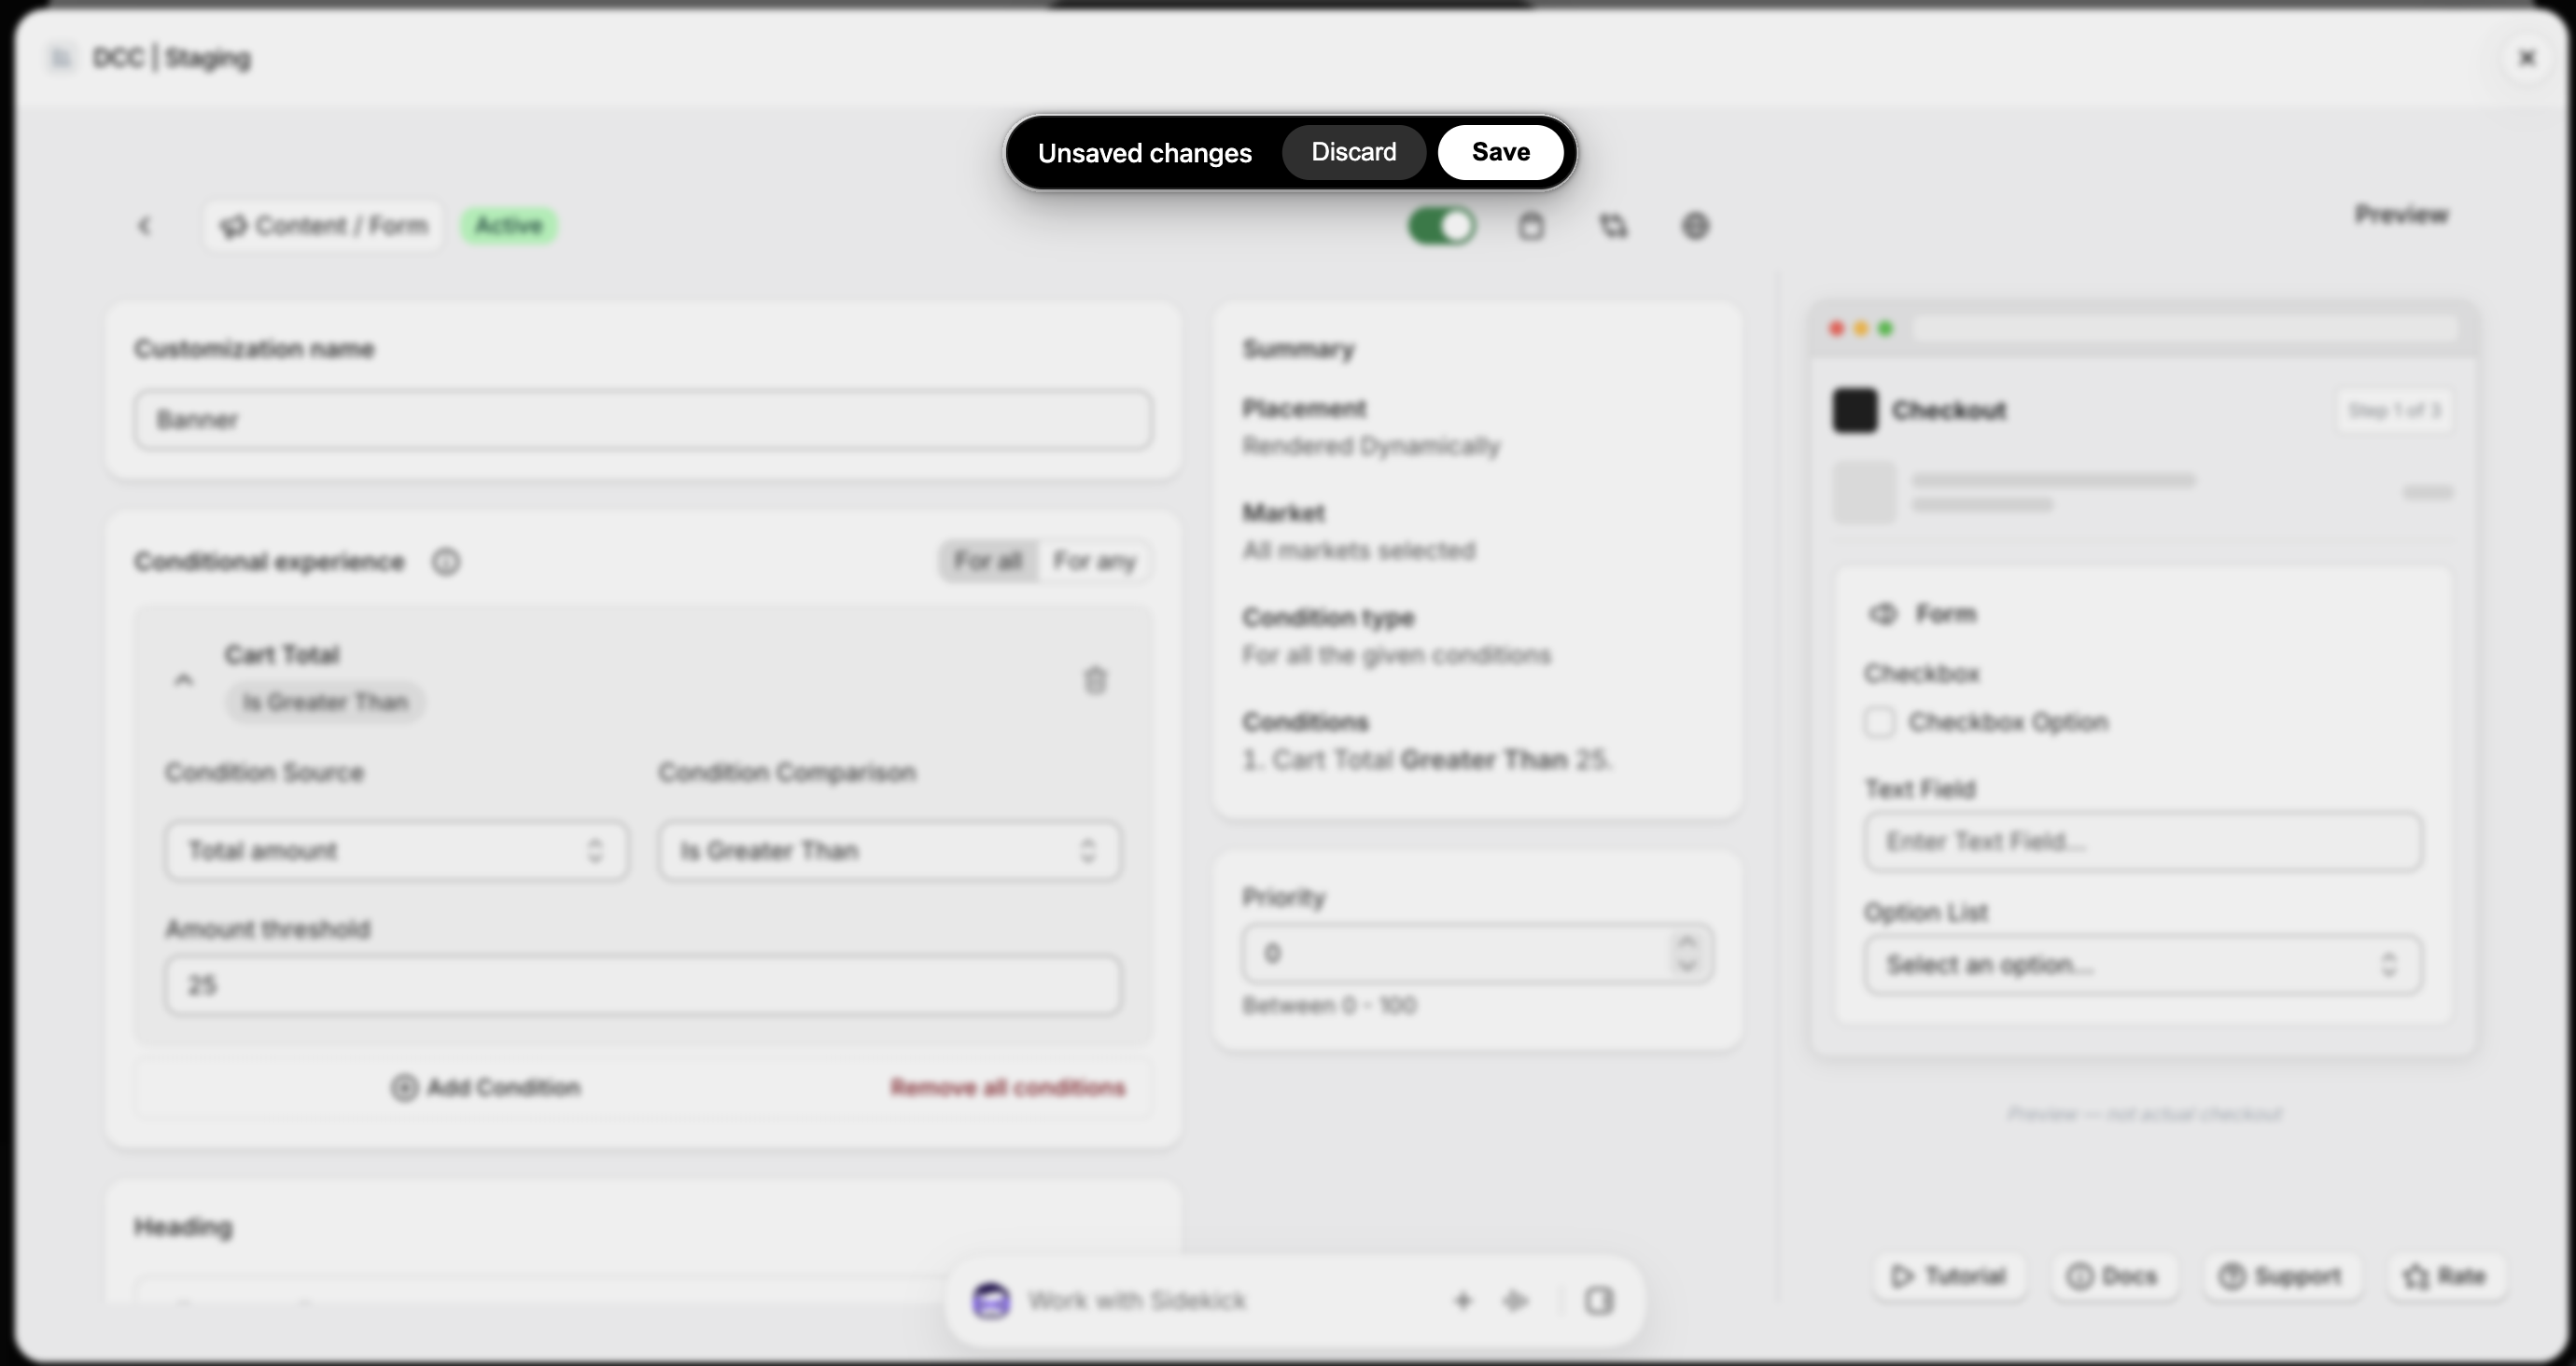Delete the Cart Total condition
2576x1366 pixels.
click(x=1095, y=680)
